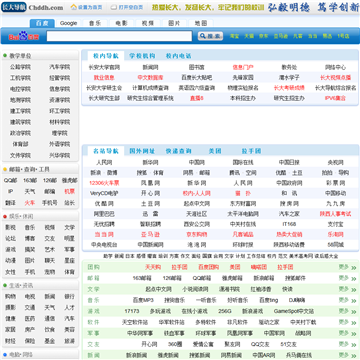Focus the Baidu search input box
360x360 pixels.
(x=119, y=36)
